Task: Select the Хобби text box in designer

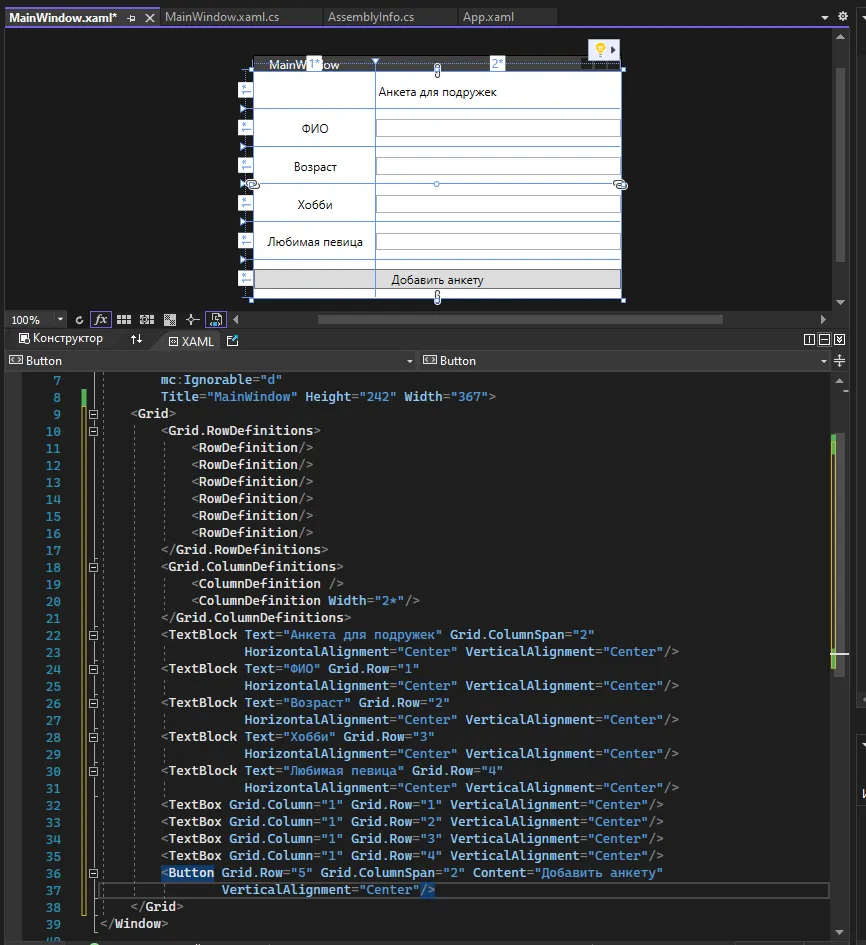Action: click(x=498, y=204)
